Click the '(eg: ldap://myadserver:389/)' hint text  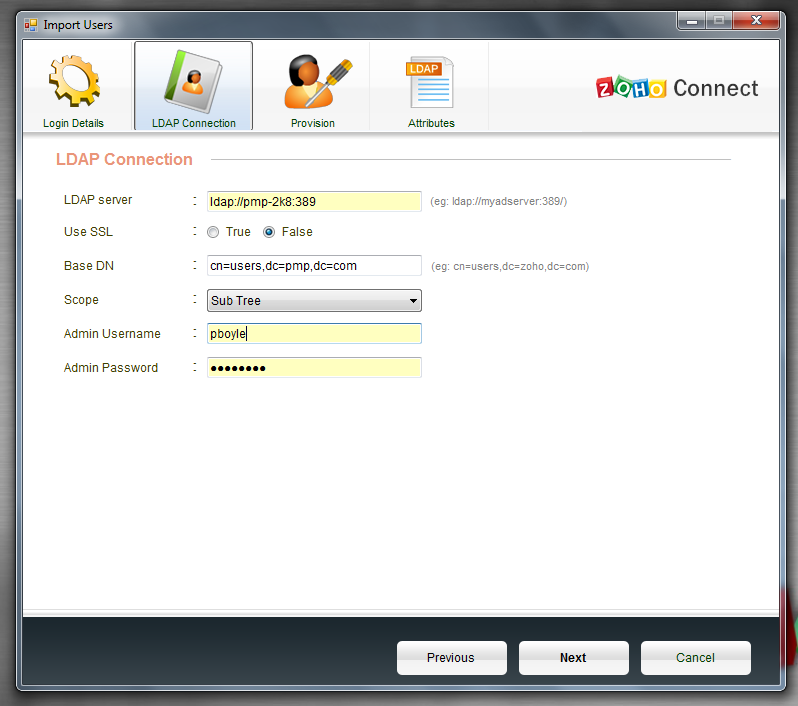498,202
